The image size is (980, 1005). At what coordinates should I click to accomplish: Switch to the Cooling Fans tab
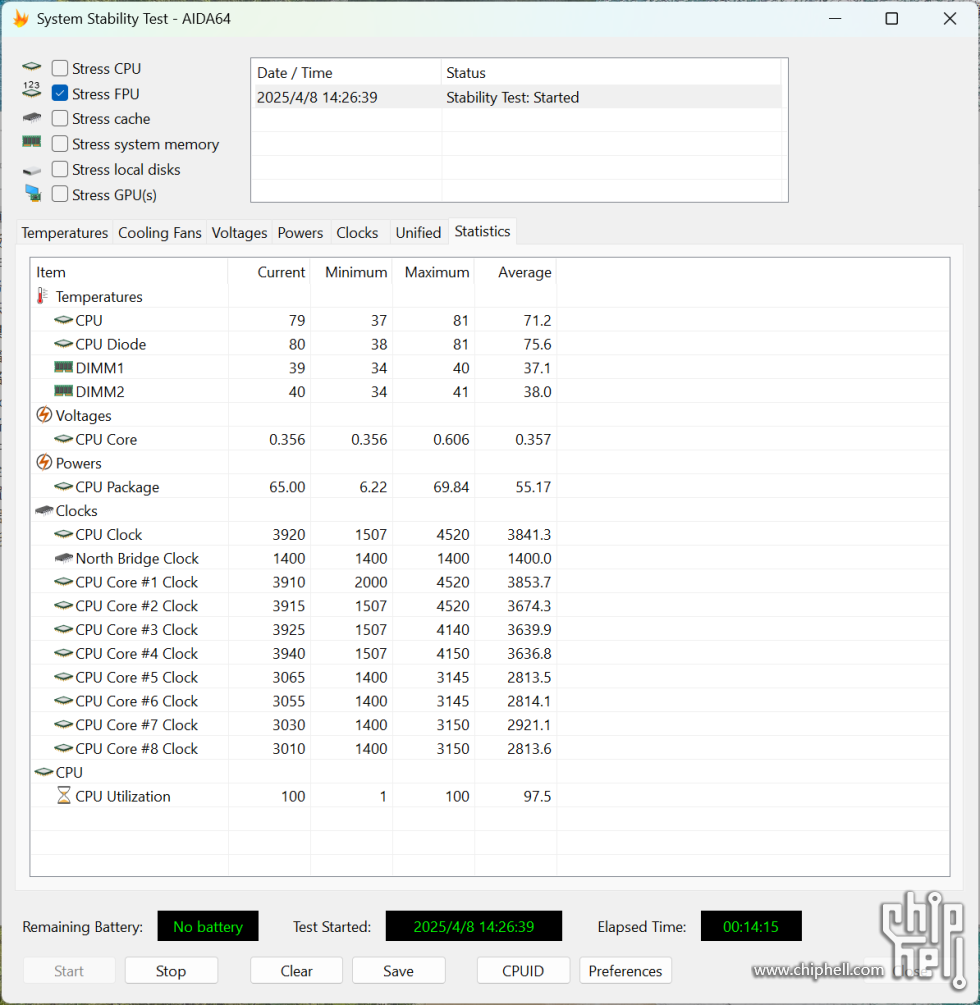tap(160, 233)
